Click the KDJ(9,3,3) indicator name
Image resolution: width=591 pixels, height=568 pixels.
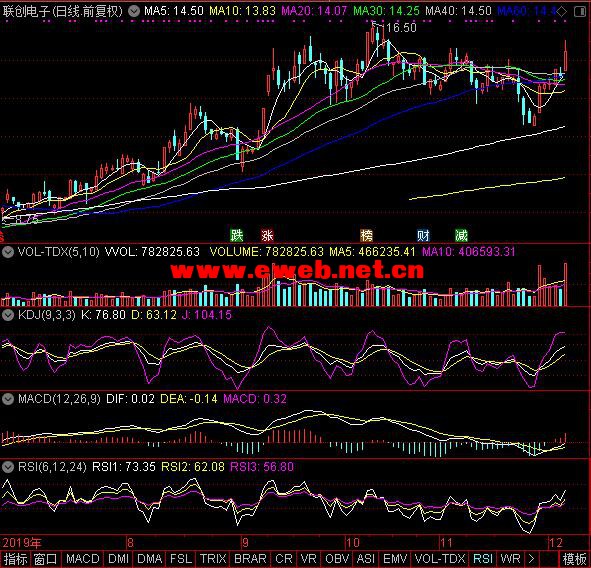pyautogui.click(x=47, y=315)
